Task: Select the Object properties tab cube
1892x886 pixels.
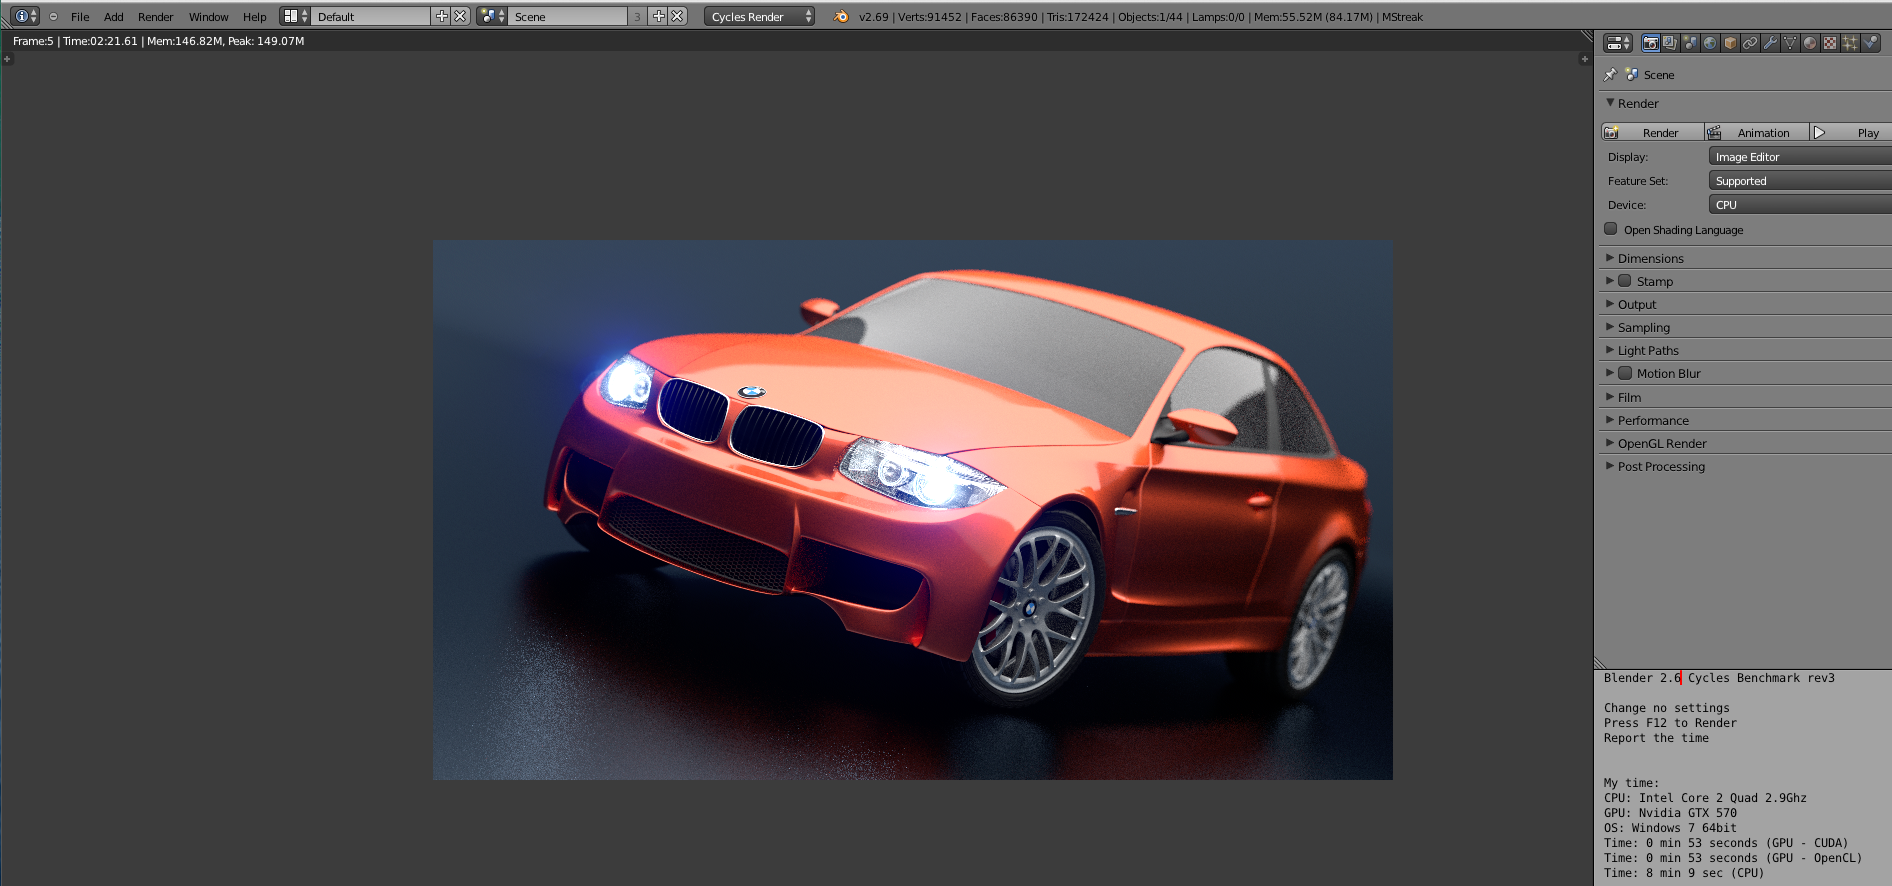Action: point(1730,43)
